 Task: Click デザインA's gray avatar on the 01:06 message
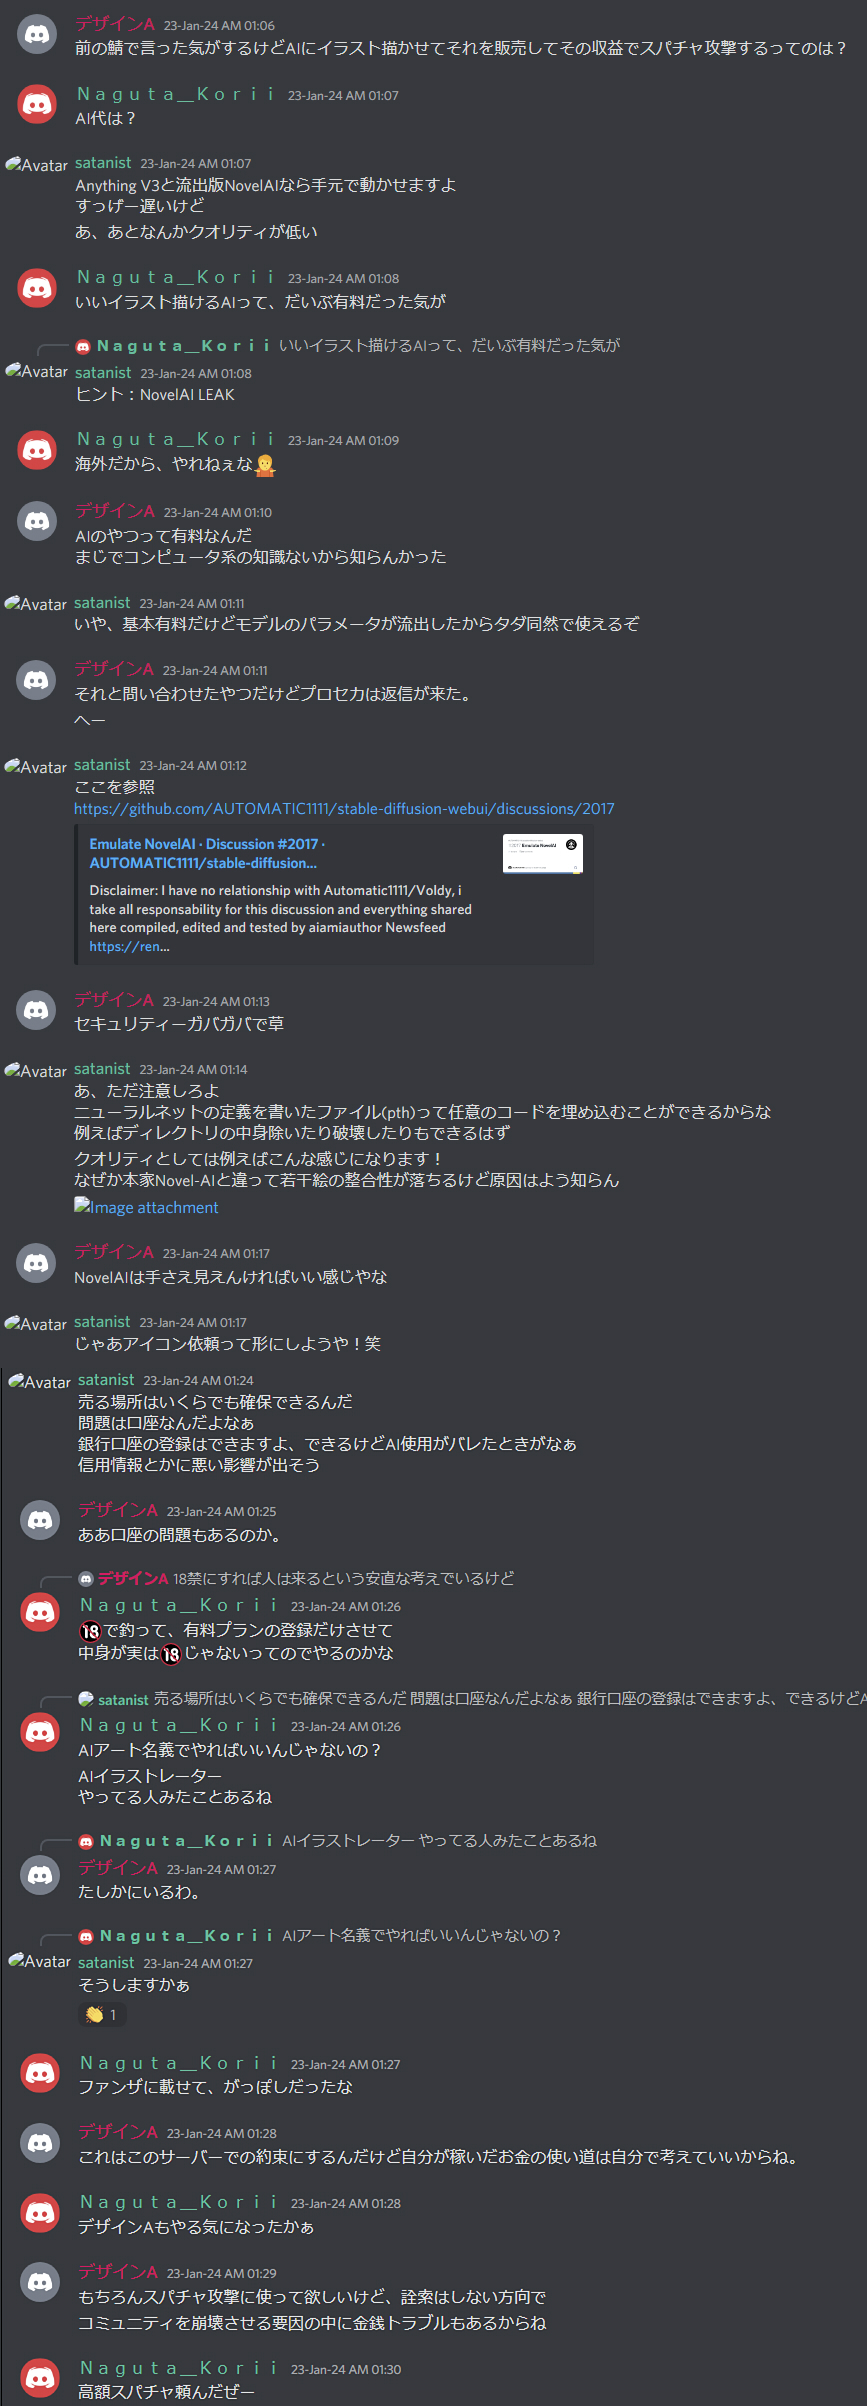click(37, 34)
